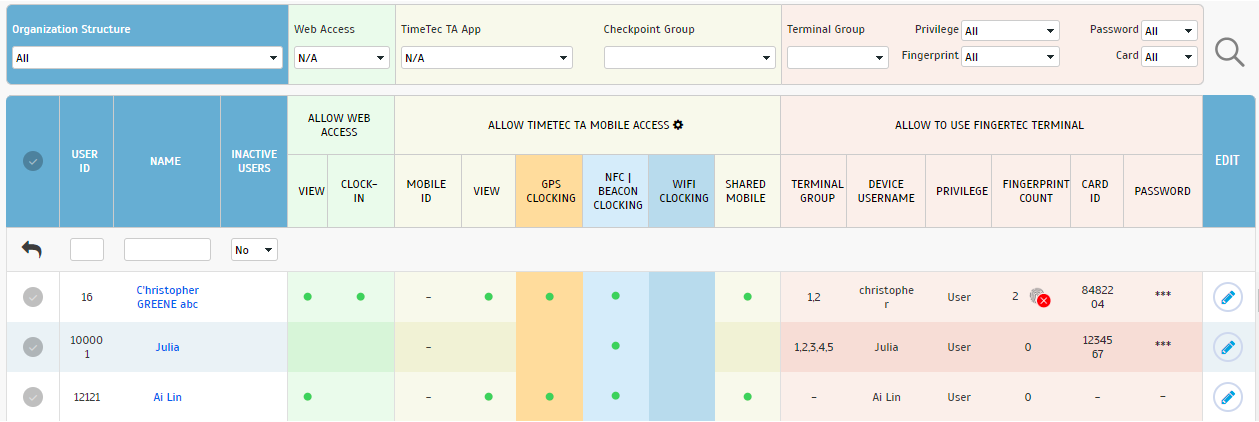Toggle web view green dot for C'hristopher
1259x422 pixels.
[307, 296]
